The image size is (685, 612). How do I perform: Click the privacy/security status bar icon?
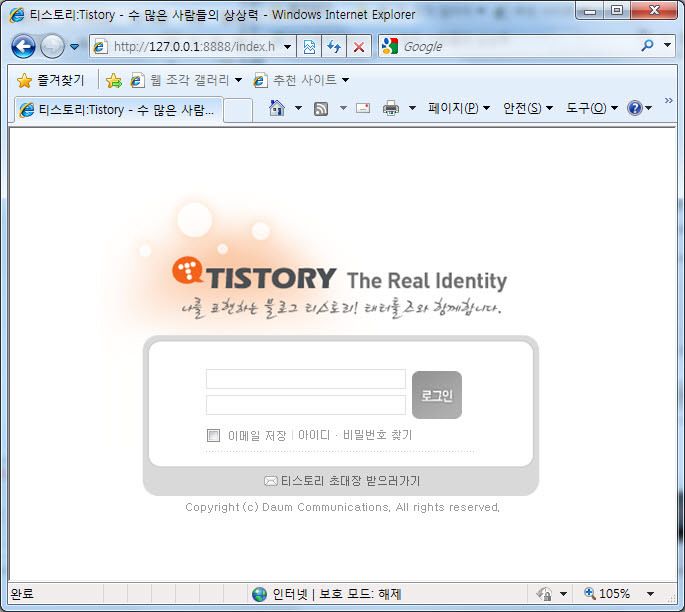(544, 594)
